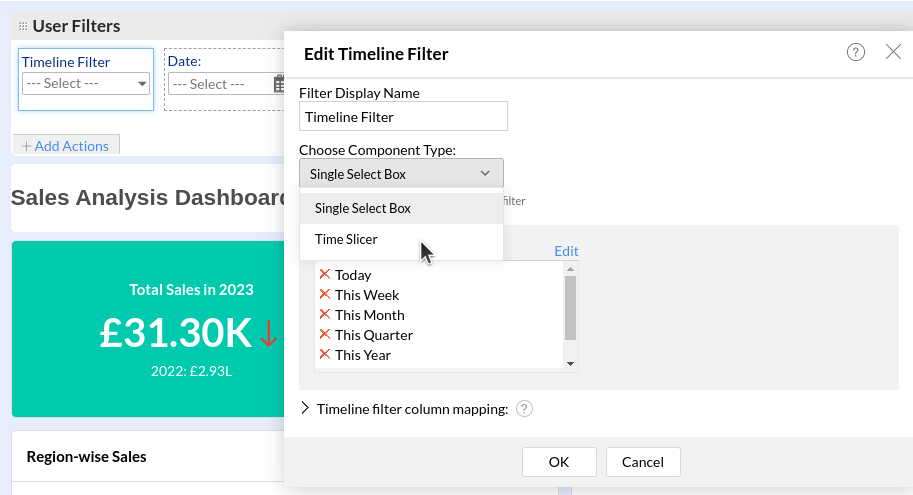
Task: Click the options list scrollbar down arrow
Action: pyautogui.click(x=571, y=364)
